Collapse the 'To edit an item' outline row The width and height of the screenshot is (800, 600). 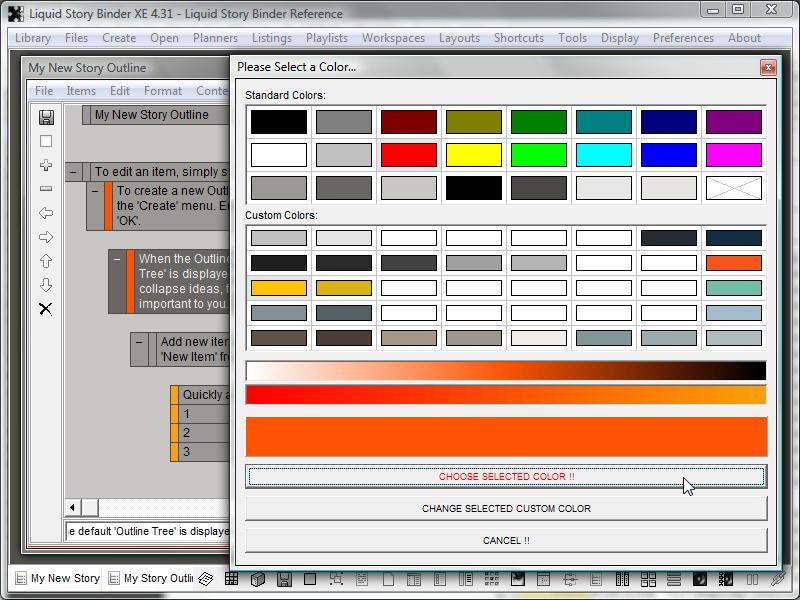[x=74, y=172]
